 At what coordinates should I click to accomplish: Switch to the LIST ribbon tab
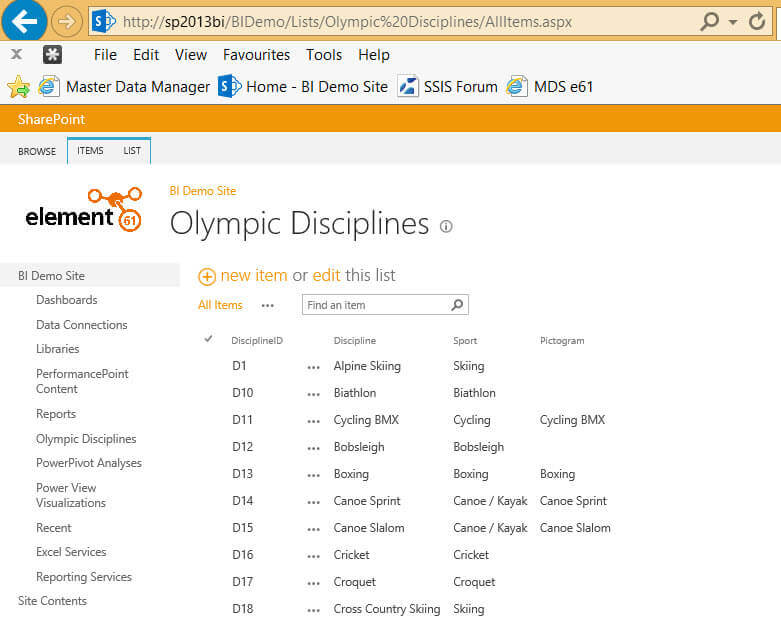pyautogui.click(x=132, y=151)
